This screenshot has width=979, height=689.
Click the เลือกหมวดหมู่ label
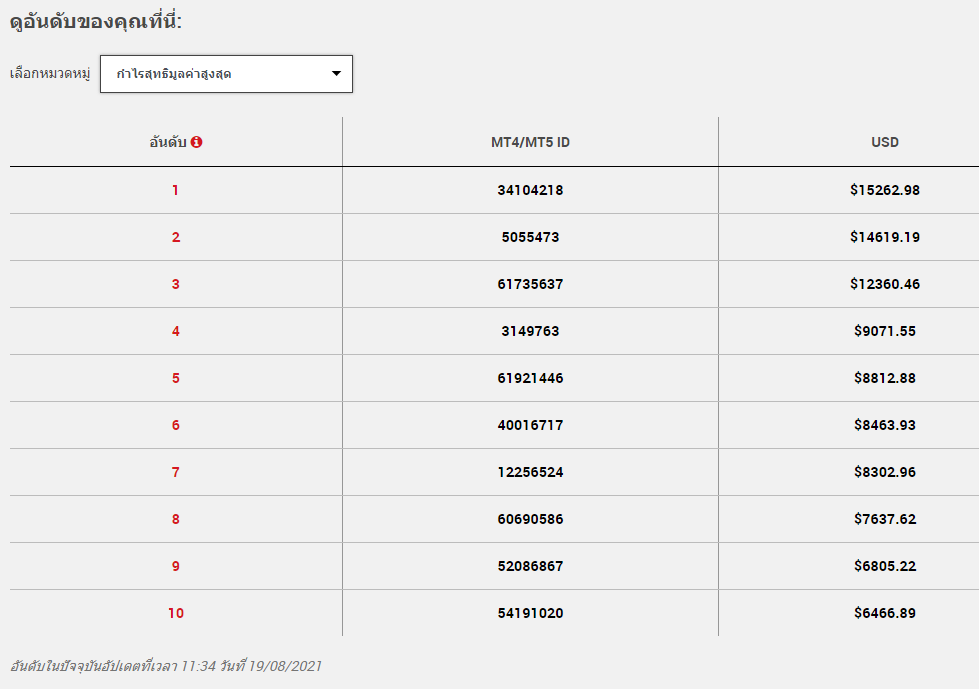(50, 74)
